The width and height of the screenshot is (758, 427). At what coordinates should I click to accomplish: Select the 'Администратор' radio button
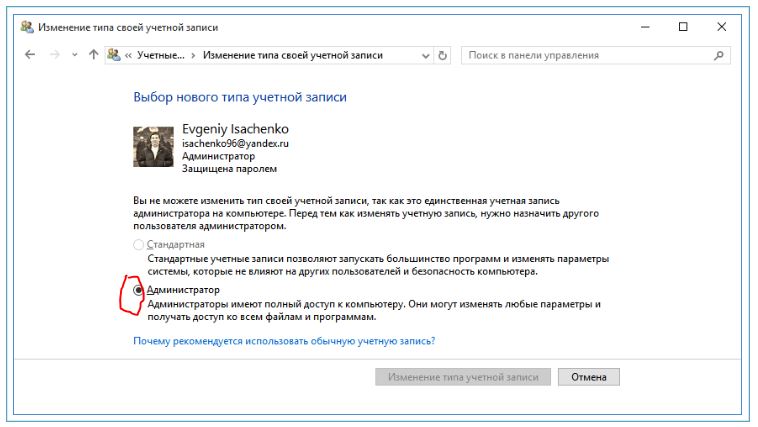coord(139,290)
